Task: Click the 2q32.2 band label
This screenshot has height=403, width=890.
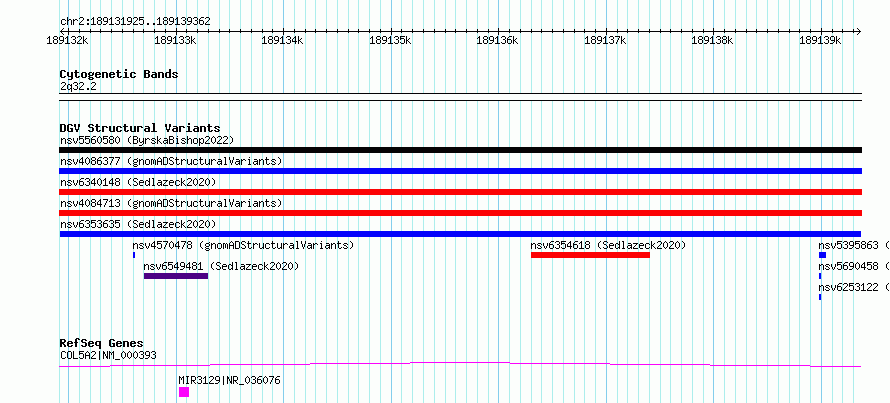Action: coord(78,86)
